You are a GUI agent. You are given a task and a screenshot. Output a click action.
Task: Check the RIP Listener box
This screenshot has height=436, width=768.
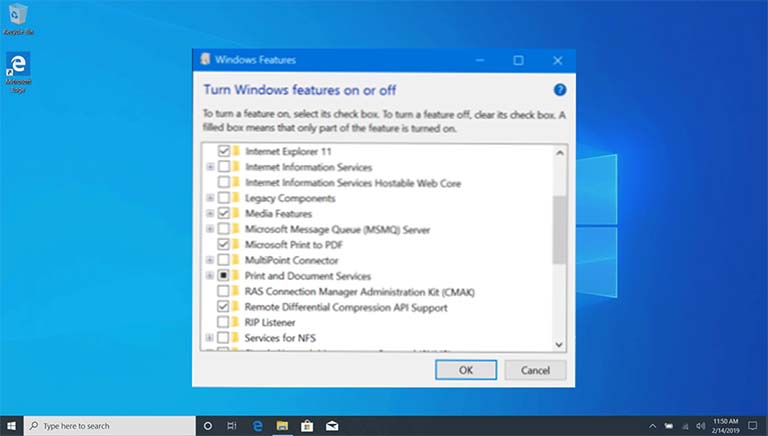pyautogui.click(x=223, y=322)
